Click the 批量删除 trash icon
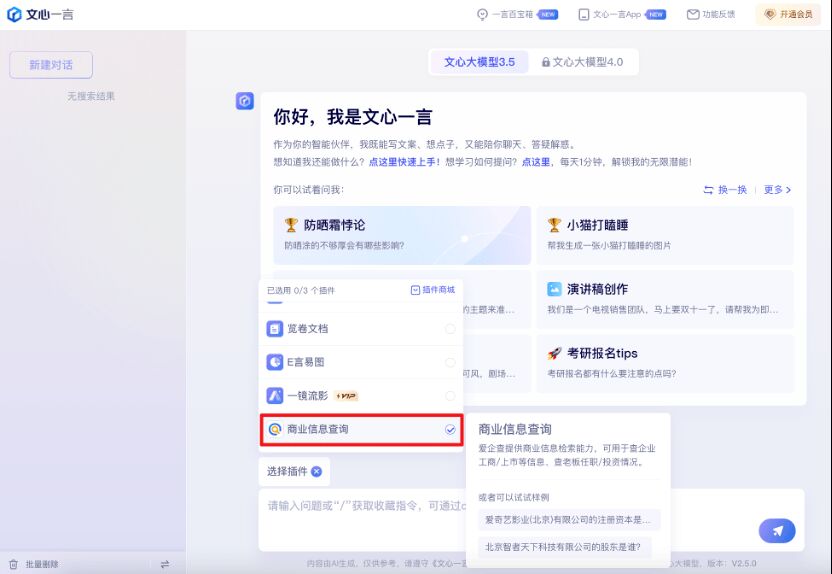Image resolution: width=832 pixels, height=574 pixels. (x=13, y=564)
